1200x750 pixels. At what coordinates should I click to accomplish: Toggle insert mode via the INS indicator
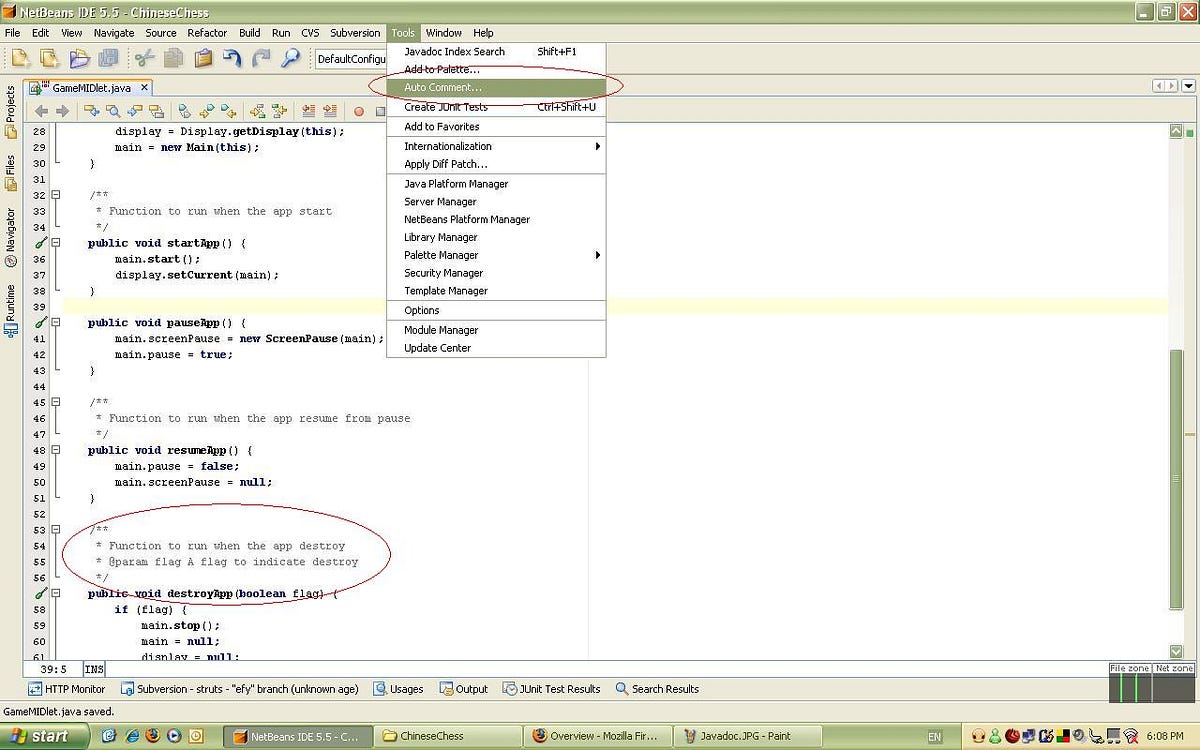point(93,668)
